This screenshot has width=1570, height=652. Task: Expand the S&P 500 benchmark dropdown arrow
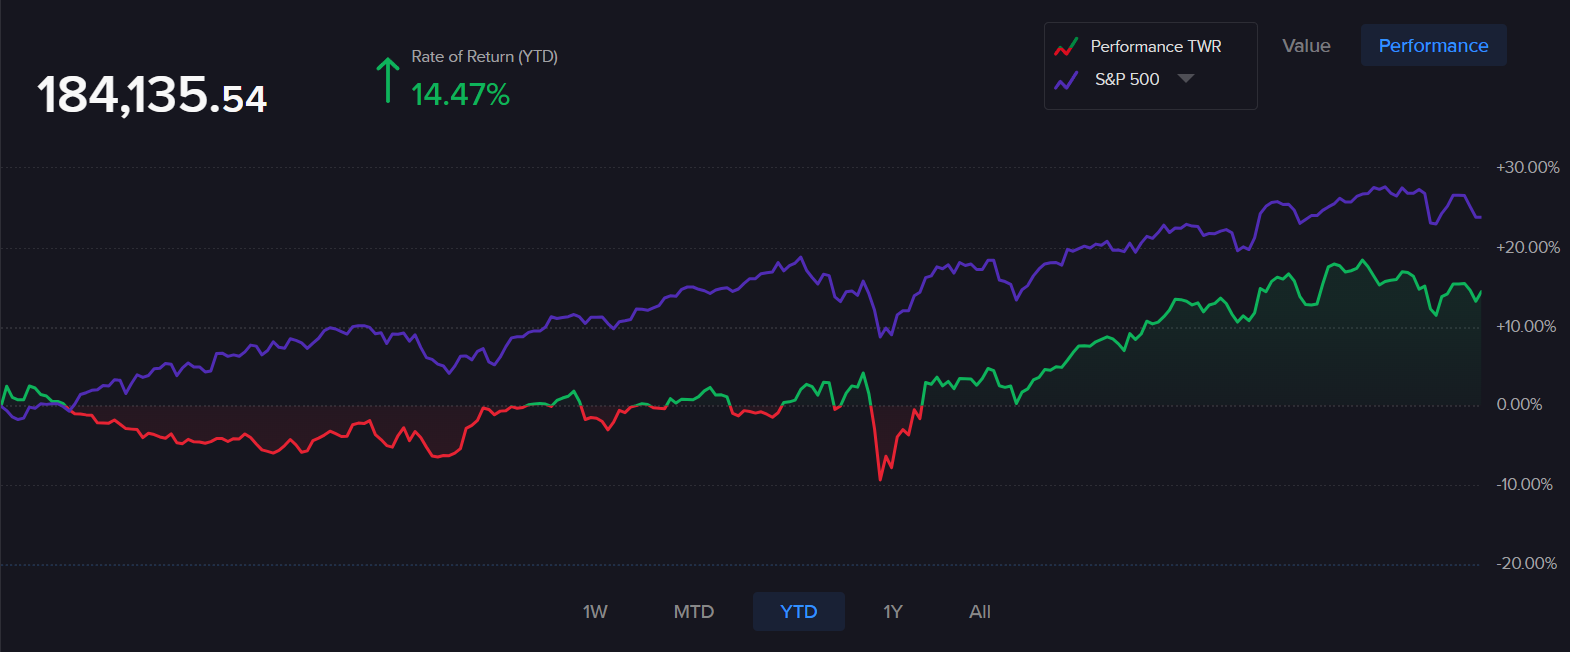point(1186,79)
